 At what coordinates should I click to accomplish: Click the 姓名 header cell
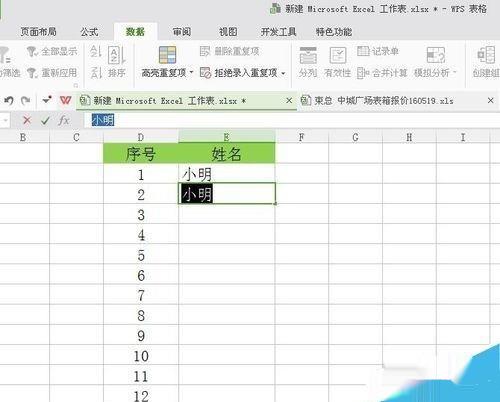point(227,153)
